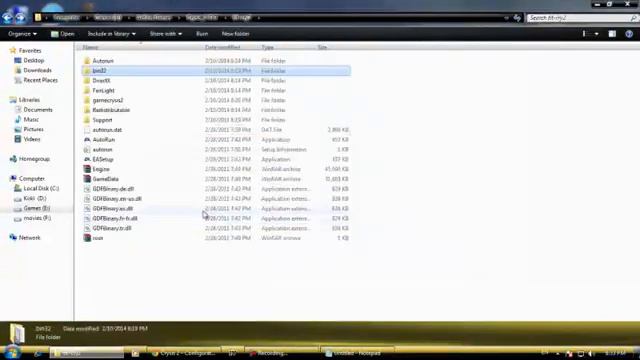
Task: Open the Organize dropdown menu
Action: 22,34
